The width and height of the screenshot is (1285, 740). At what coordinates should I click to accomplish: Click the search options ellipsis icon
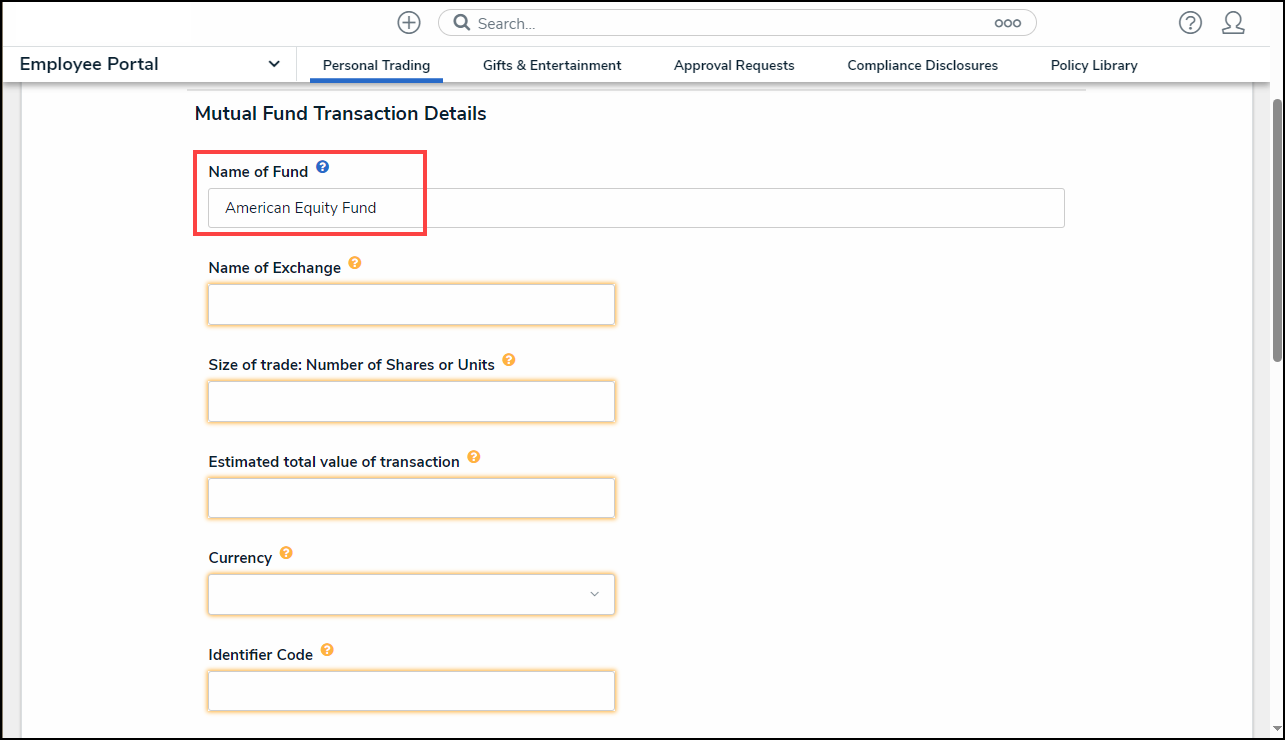tap(1007, 23)
